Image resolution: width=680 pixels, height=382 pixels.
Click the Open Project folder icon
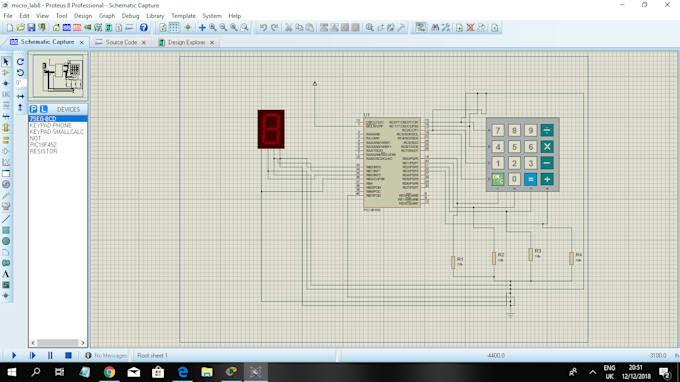[x=20, y=28]
